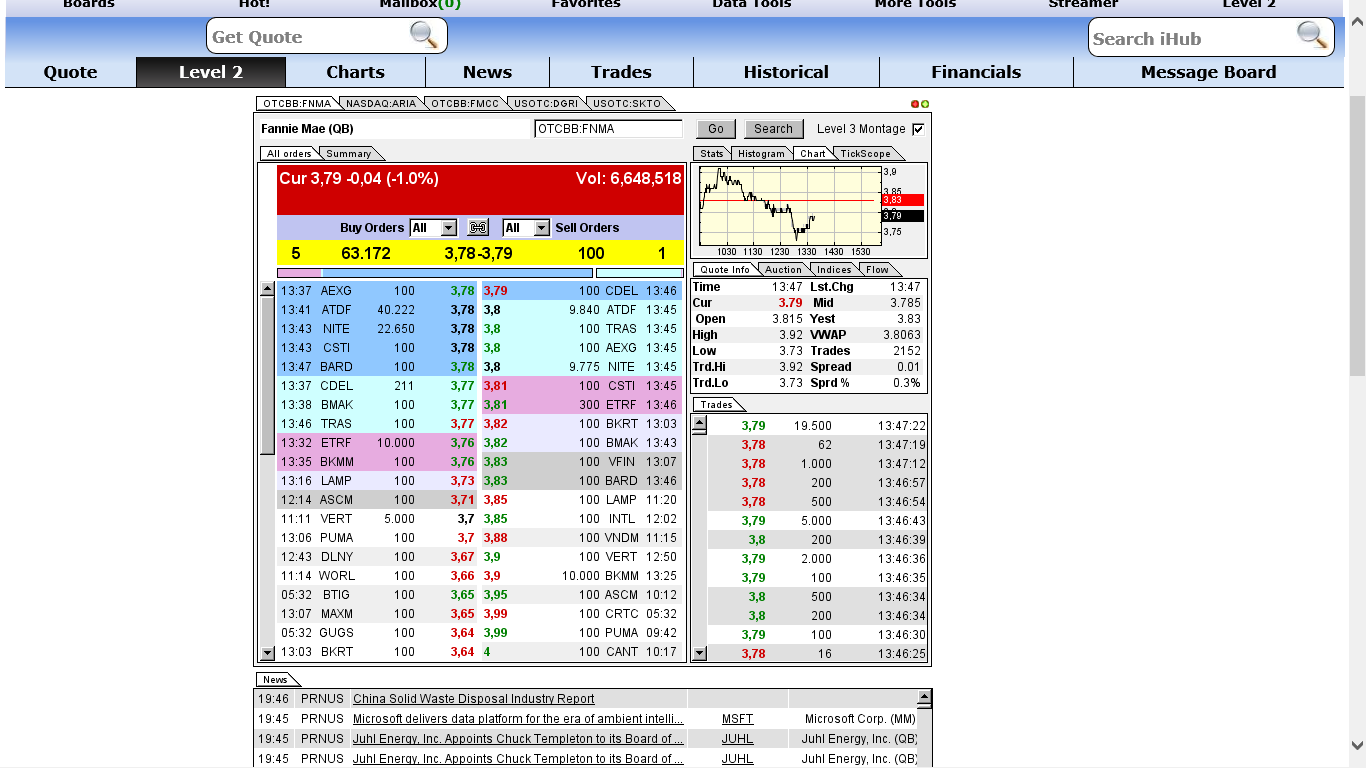Open the Histogram tab
The image size is (1366, 768).
[762, 154]
